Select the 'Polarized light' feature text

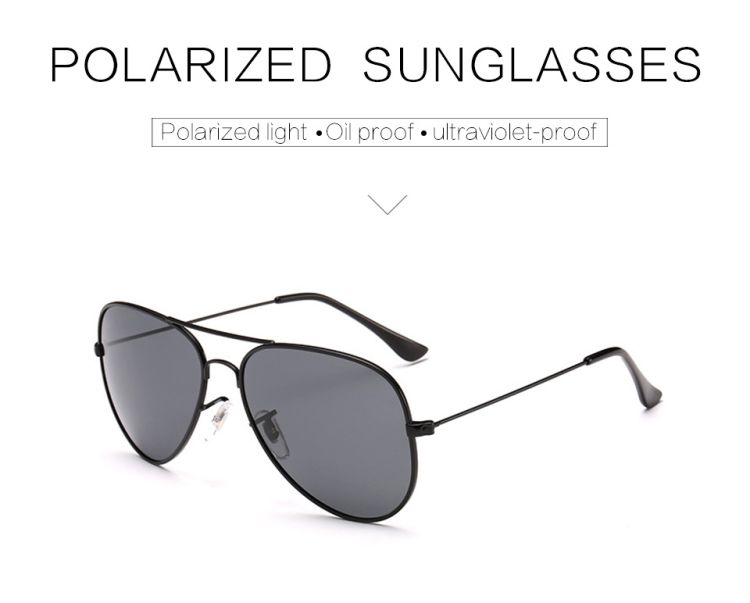[233, 132]
